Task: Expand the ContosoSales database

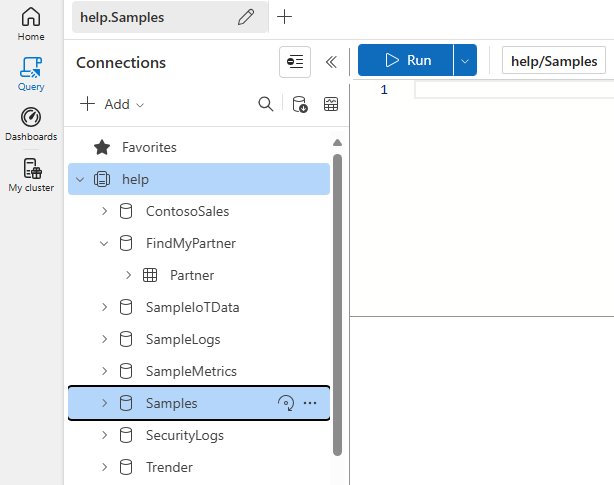Action: (x=104, y=211)
